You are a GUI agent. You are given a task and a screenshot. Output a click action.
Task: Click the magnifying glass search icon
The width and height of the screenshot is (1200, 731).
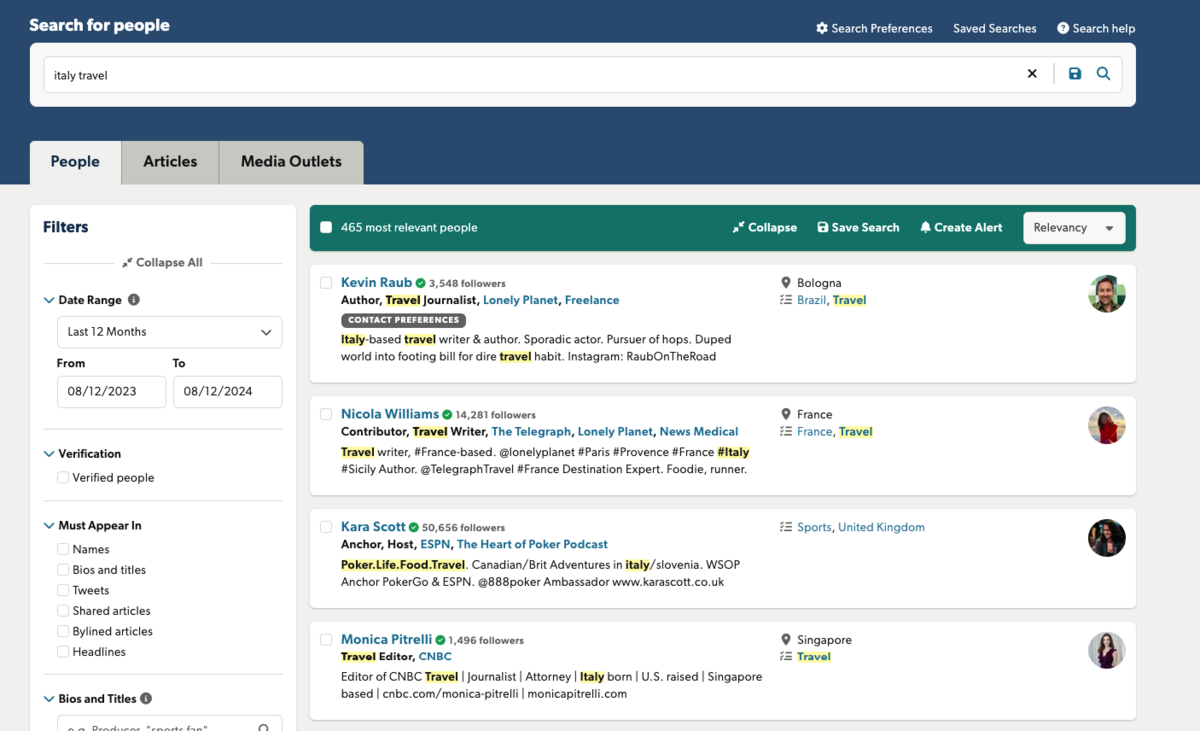pos(1103,74)
